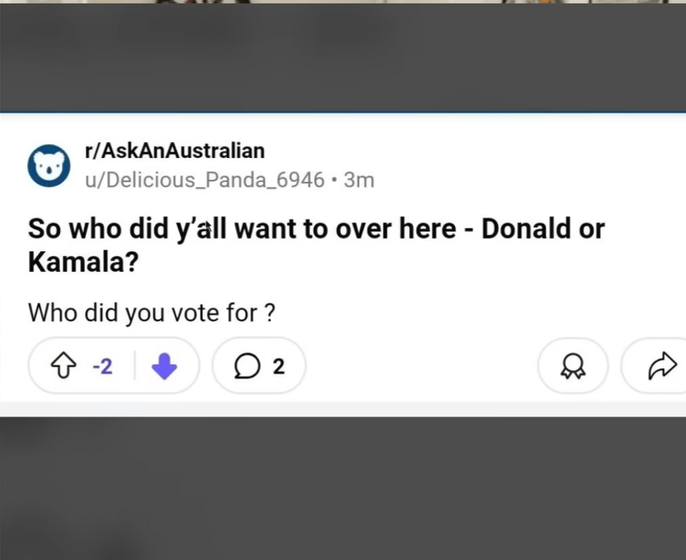The width and height of the screenshot is (686, 560).
Task: Open comments via the speech bubble icon
Action: tap(246, 367)
